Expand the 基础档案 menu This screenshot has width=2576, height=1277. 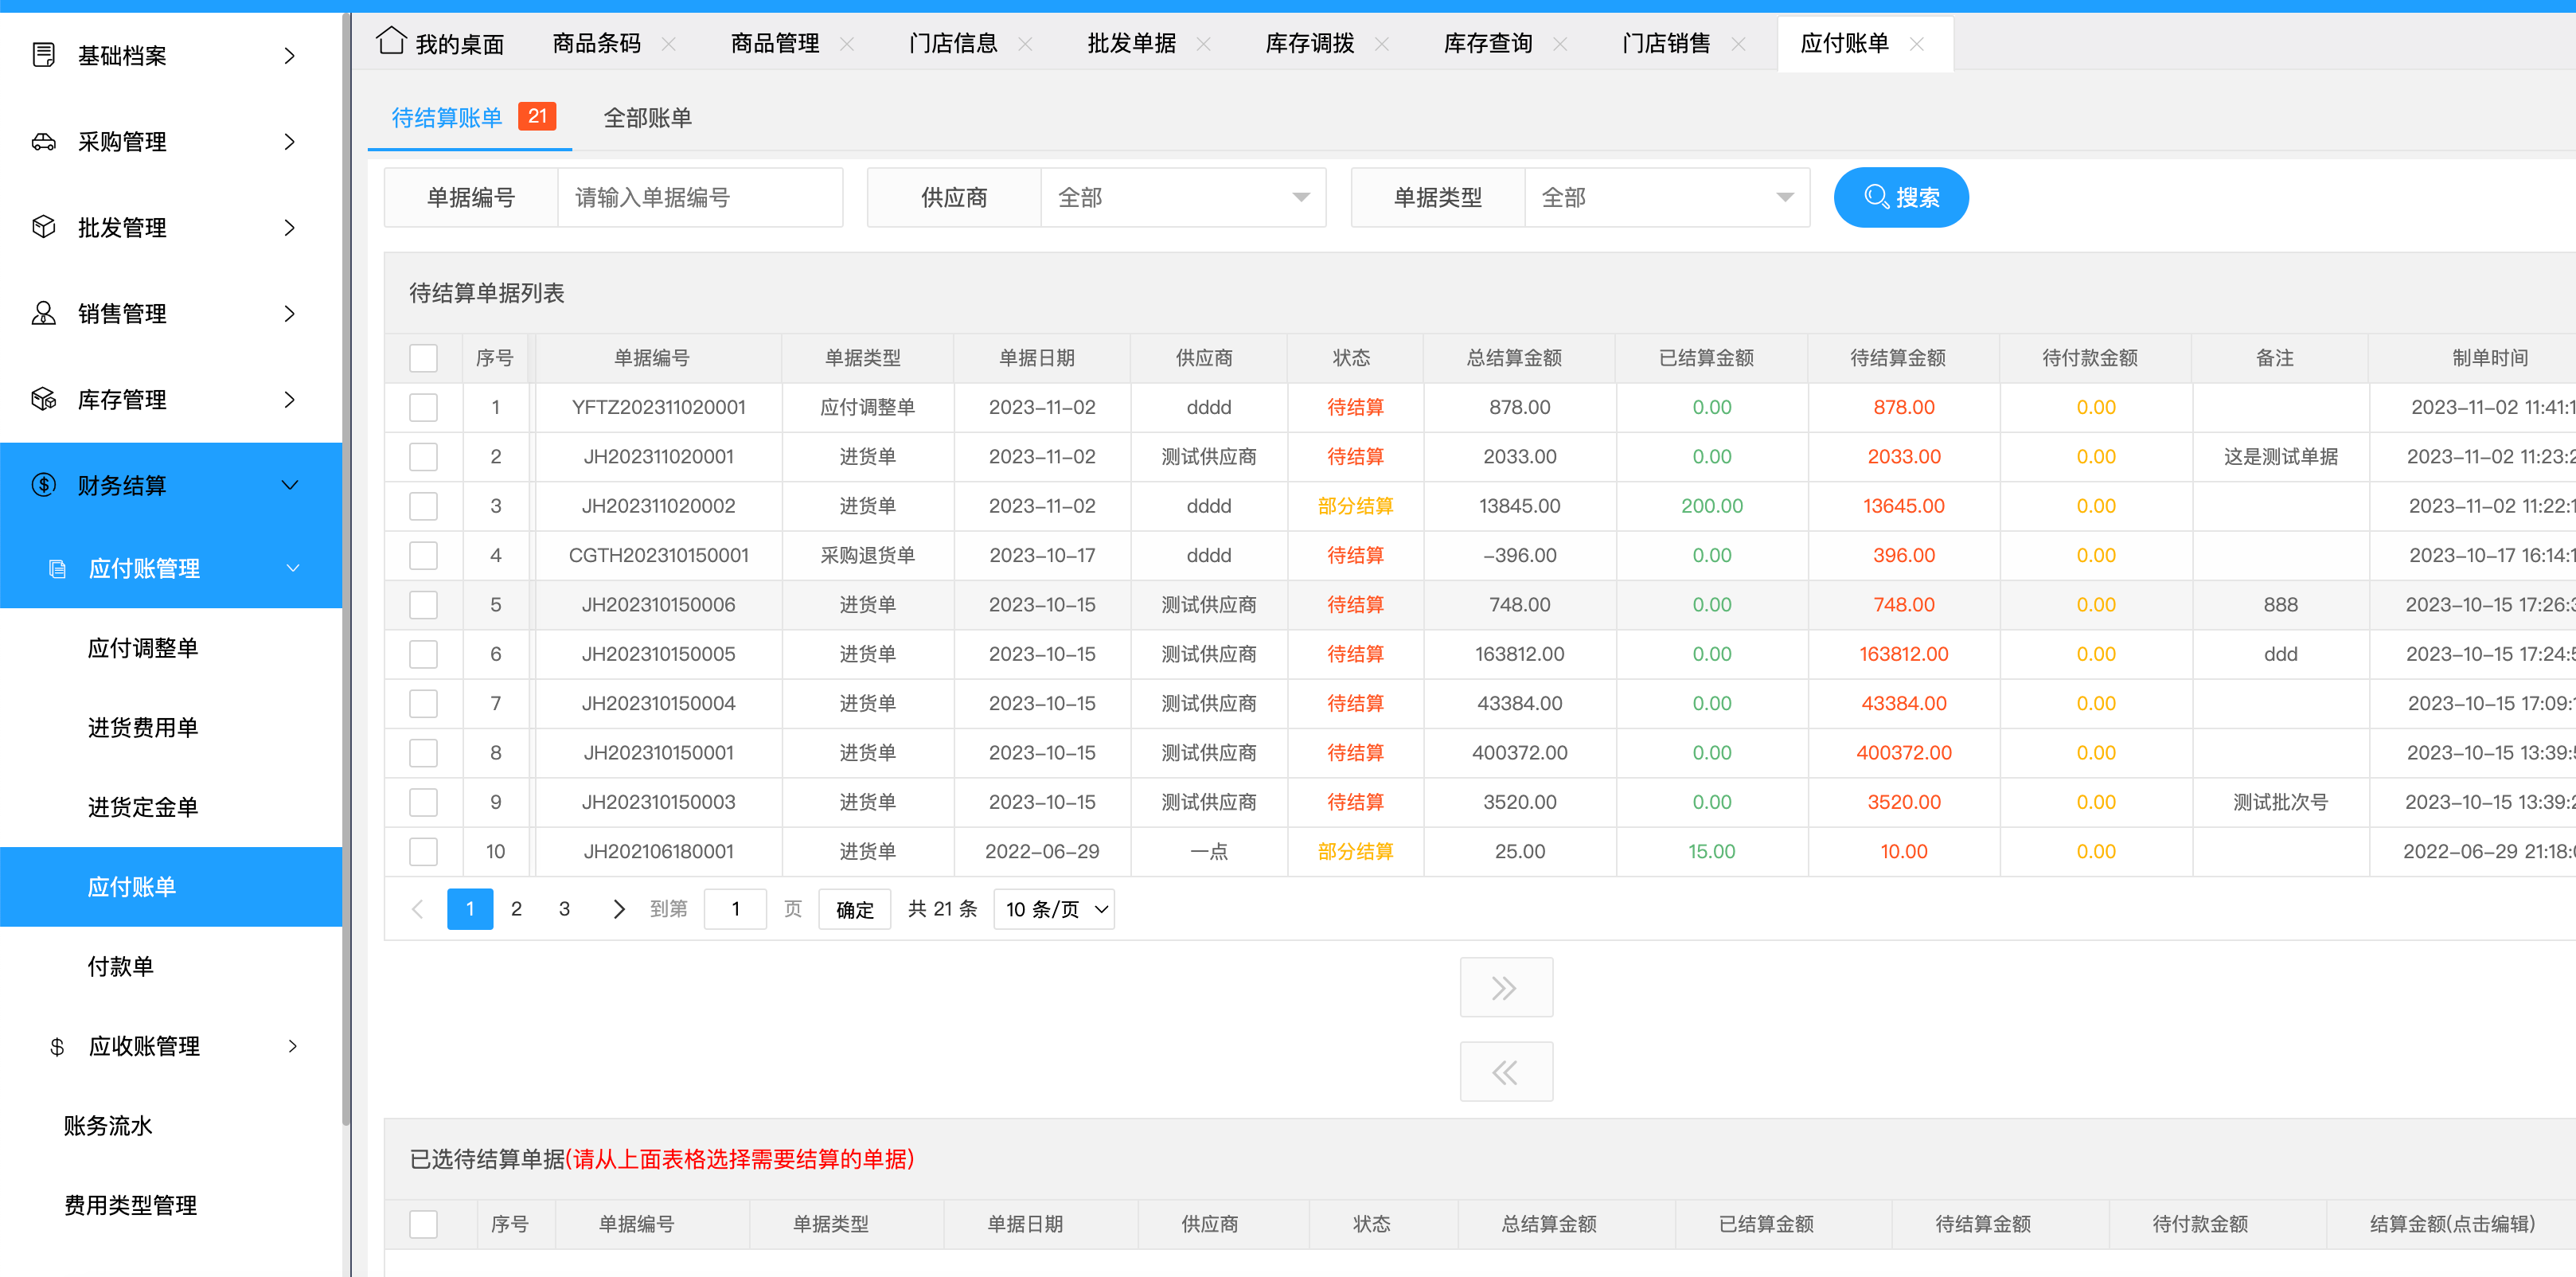point(290,55)
